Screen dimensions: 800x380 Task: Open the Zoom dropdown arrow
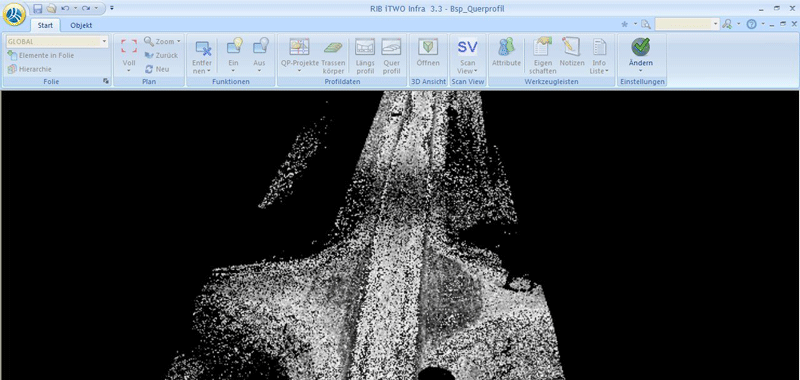(x=179, y=42)
